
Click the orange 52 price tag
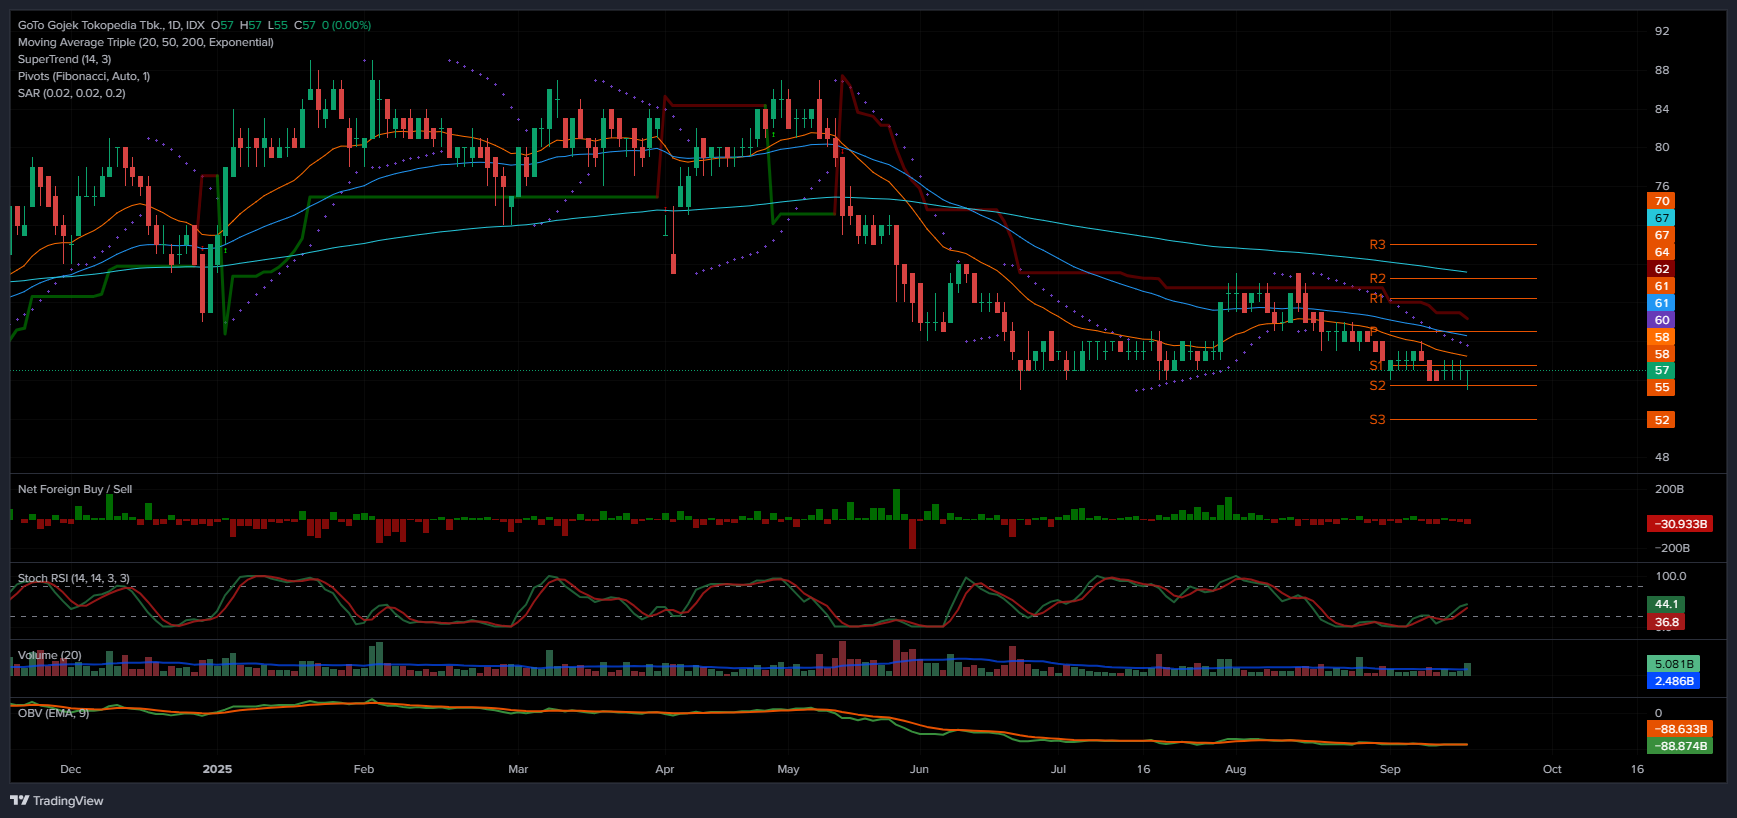pos(1661,420)
